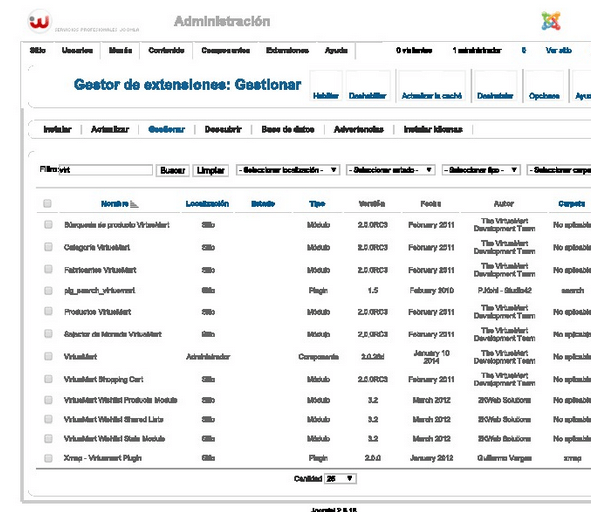
Task: Check VirtueMart Wishlist Products Module checkbox
Action: coord(48,400)
